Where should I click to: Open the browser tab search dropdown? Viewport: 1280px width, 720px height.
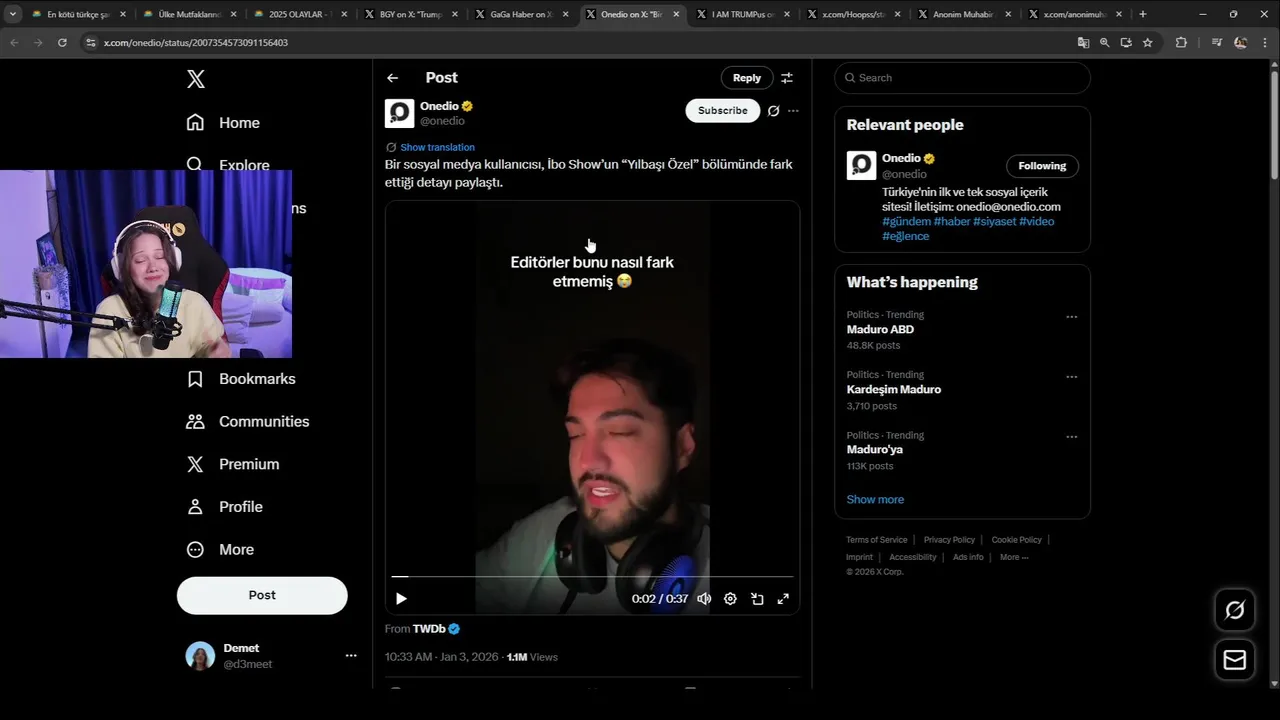(13, 14)
